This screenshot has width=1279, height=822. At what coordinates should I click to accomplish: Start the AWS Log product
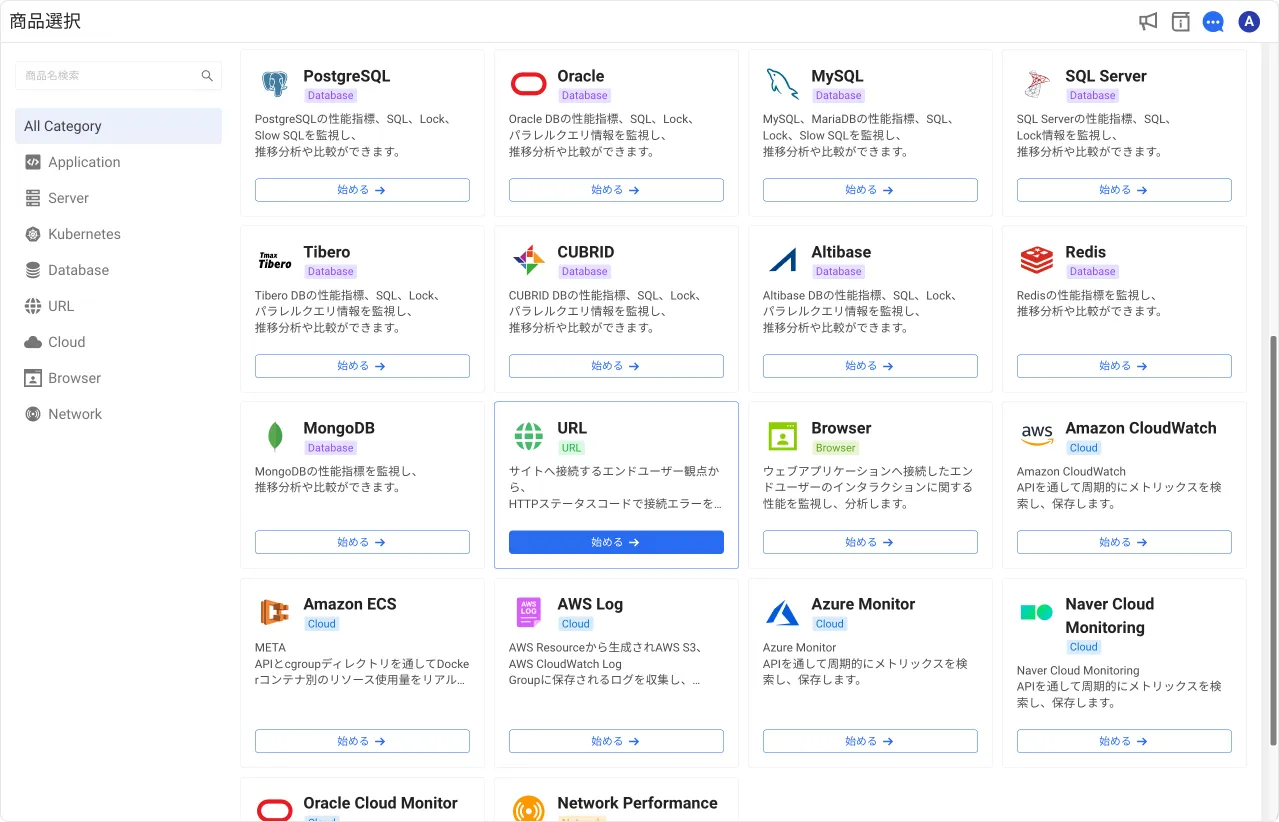pyautogui.click(x=616, y=741)
